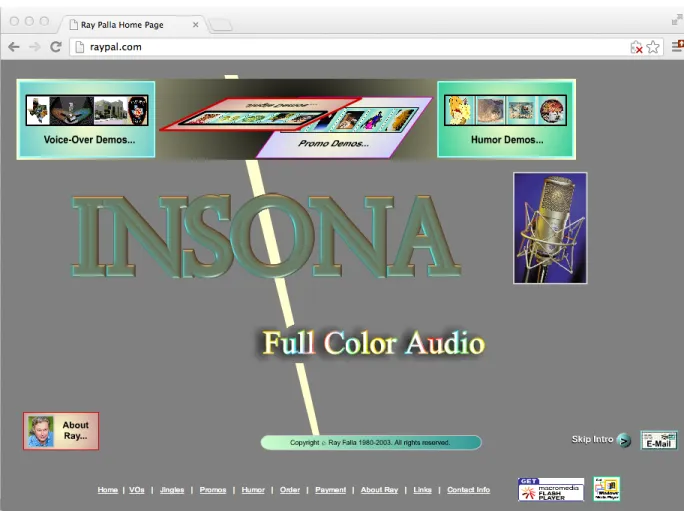
Task: Click the Skip Intro arrow button
Action: [624, 440]
